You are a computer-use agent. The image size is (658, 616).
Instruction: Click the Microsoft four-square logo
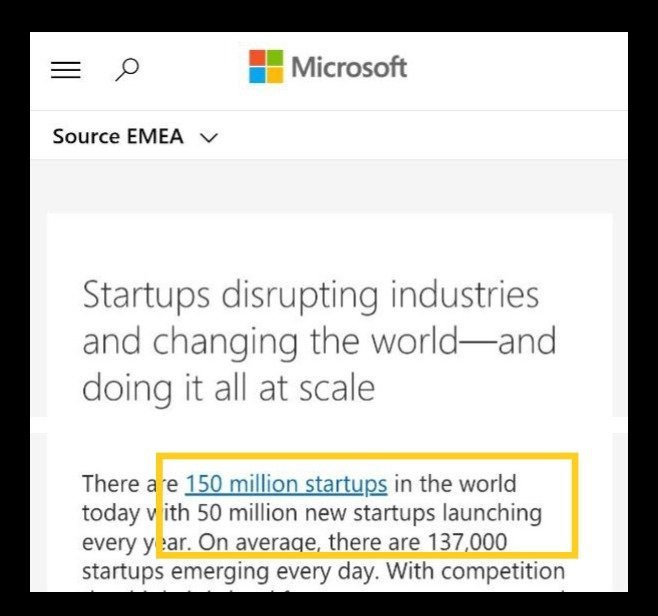point(266,67)
